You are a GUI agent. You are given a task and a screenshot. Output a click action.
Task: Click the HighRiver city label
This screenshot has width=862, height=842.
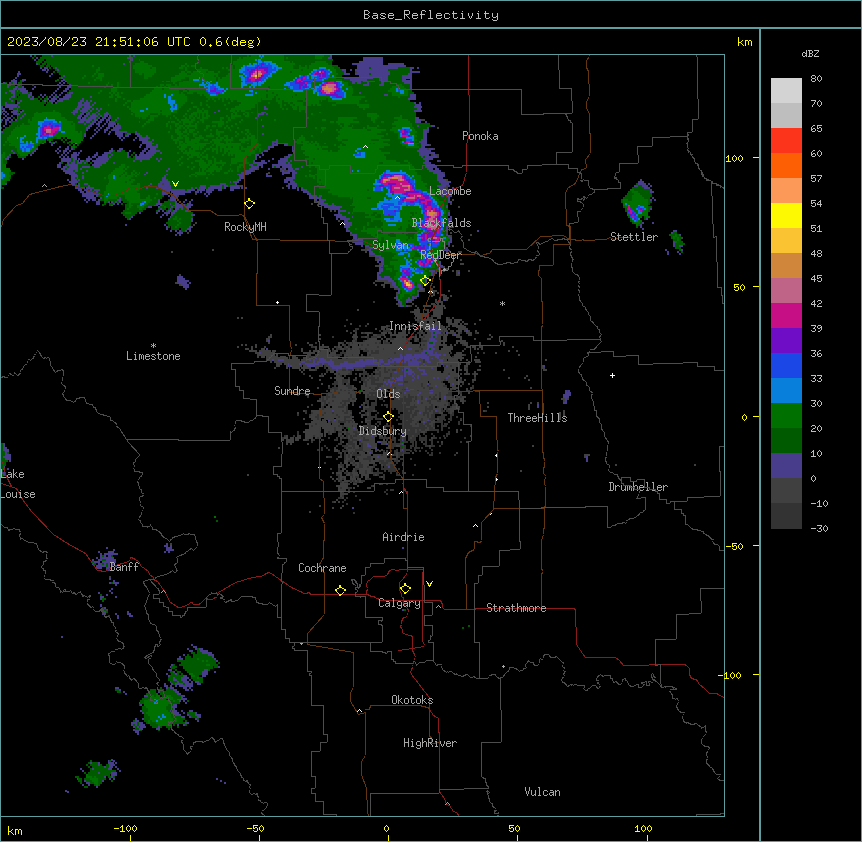(430, 743)
